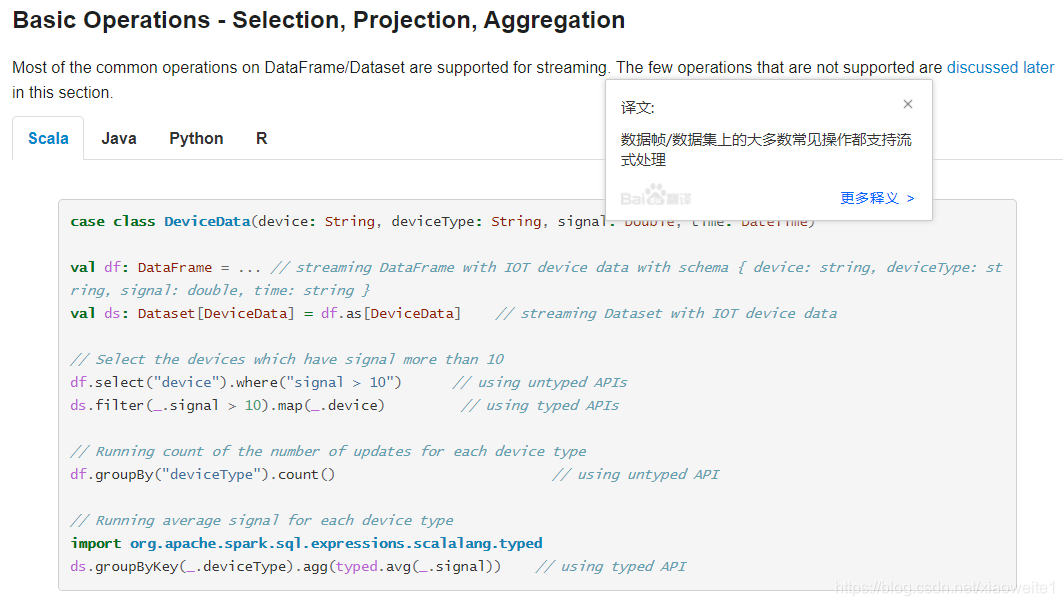This screenshot has height=606, width=1064.
Task: Click the import org.apache.spark line
Action: pos(306,543)
